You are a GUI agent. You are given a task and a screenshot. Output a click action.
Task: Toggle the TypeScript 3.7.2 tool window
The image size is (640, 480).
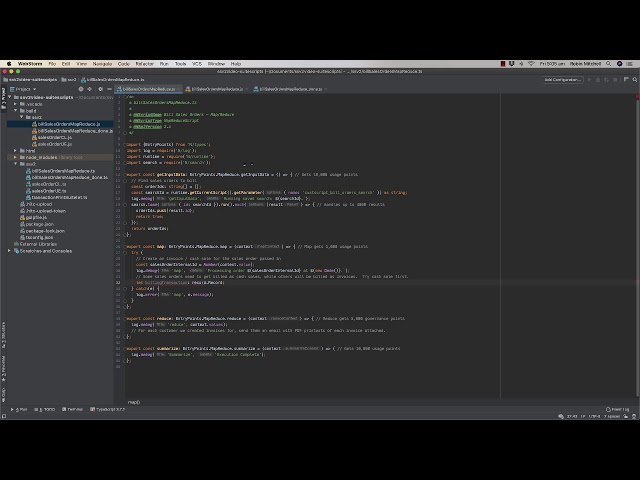click(107, 409)
